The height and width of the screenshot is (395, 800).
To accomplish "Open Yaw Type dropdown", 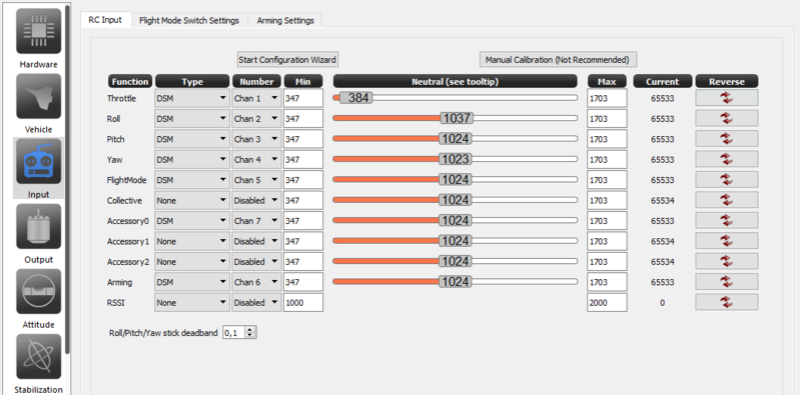I will pyautogui.click(x=192, y=159).
